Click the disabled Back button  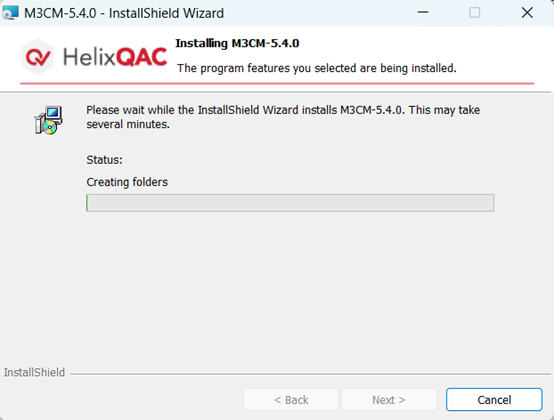point(291,400)
